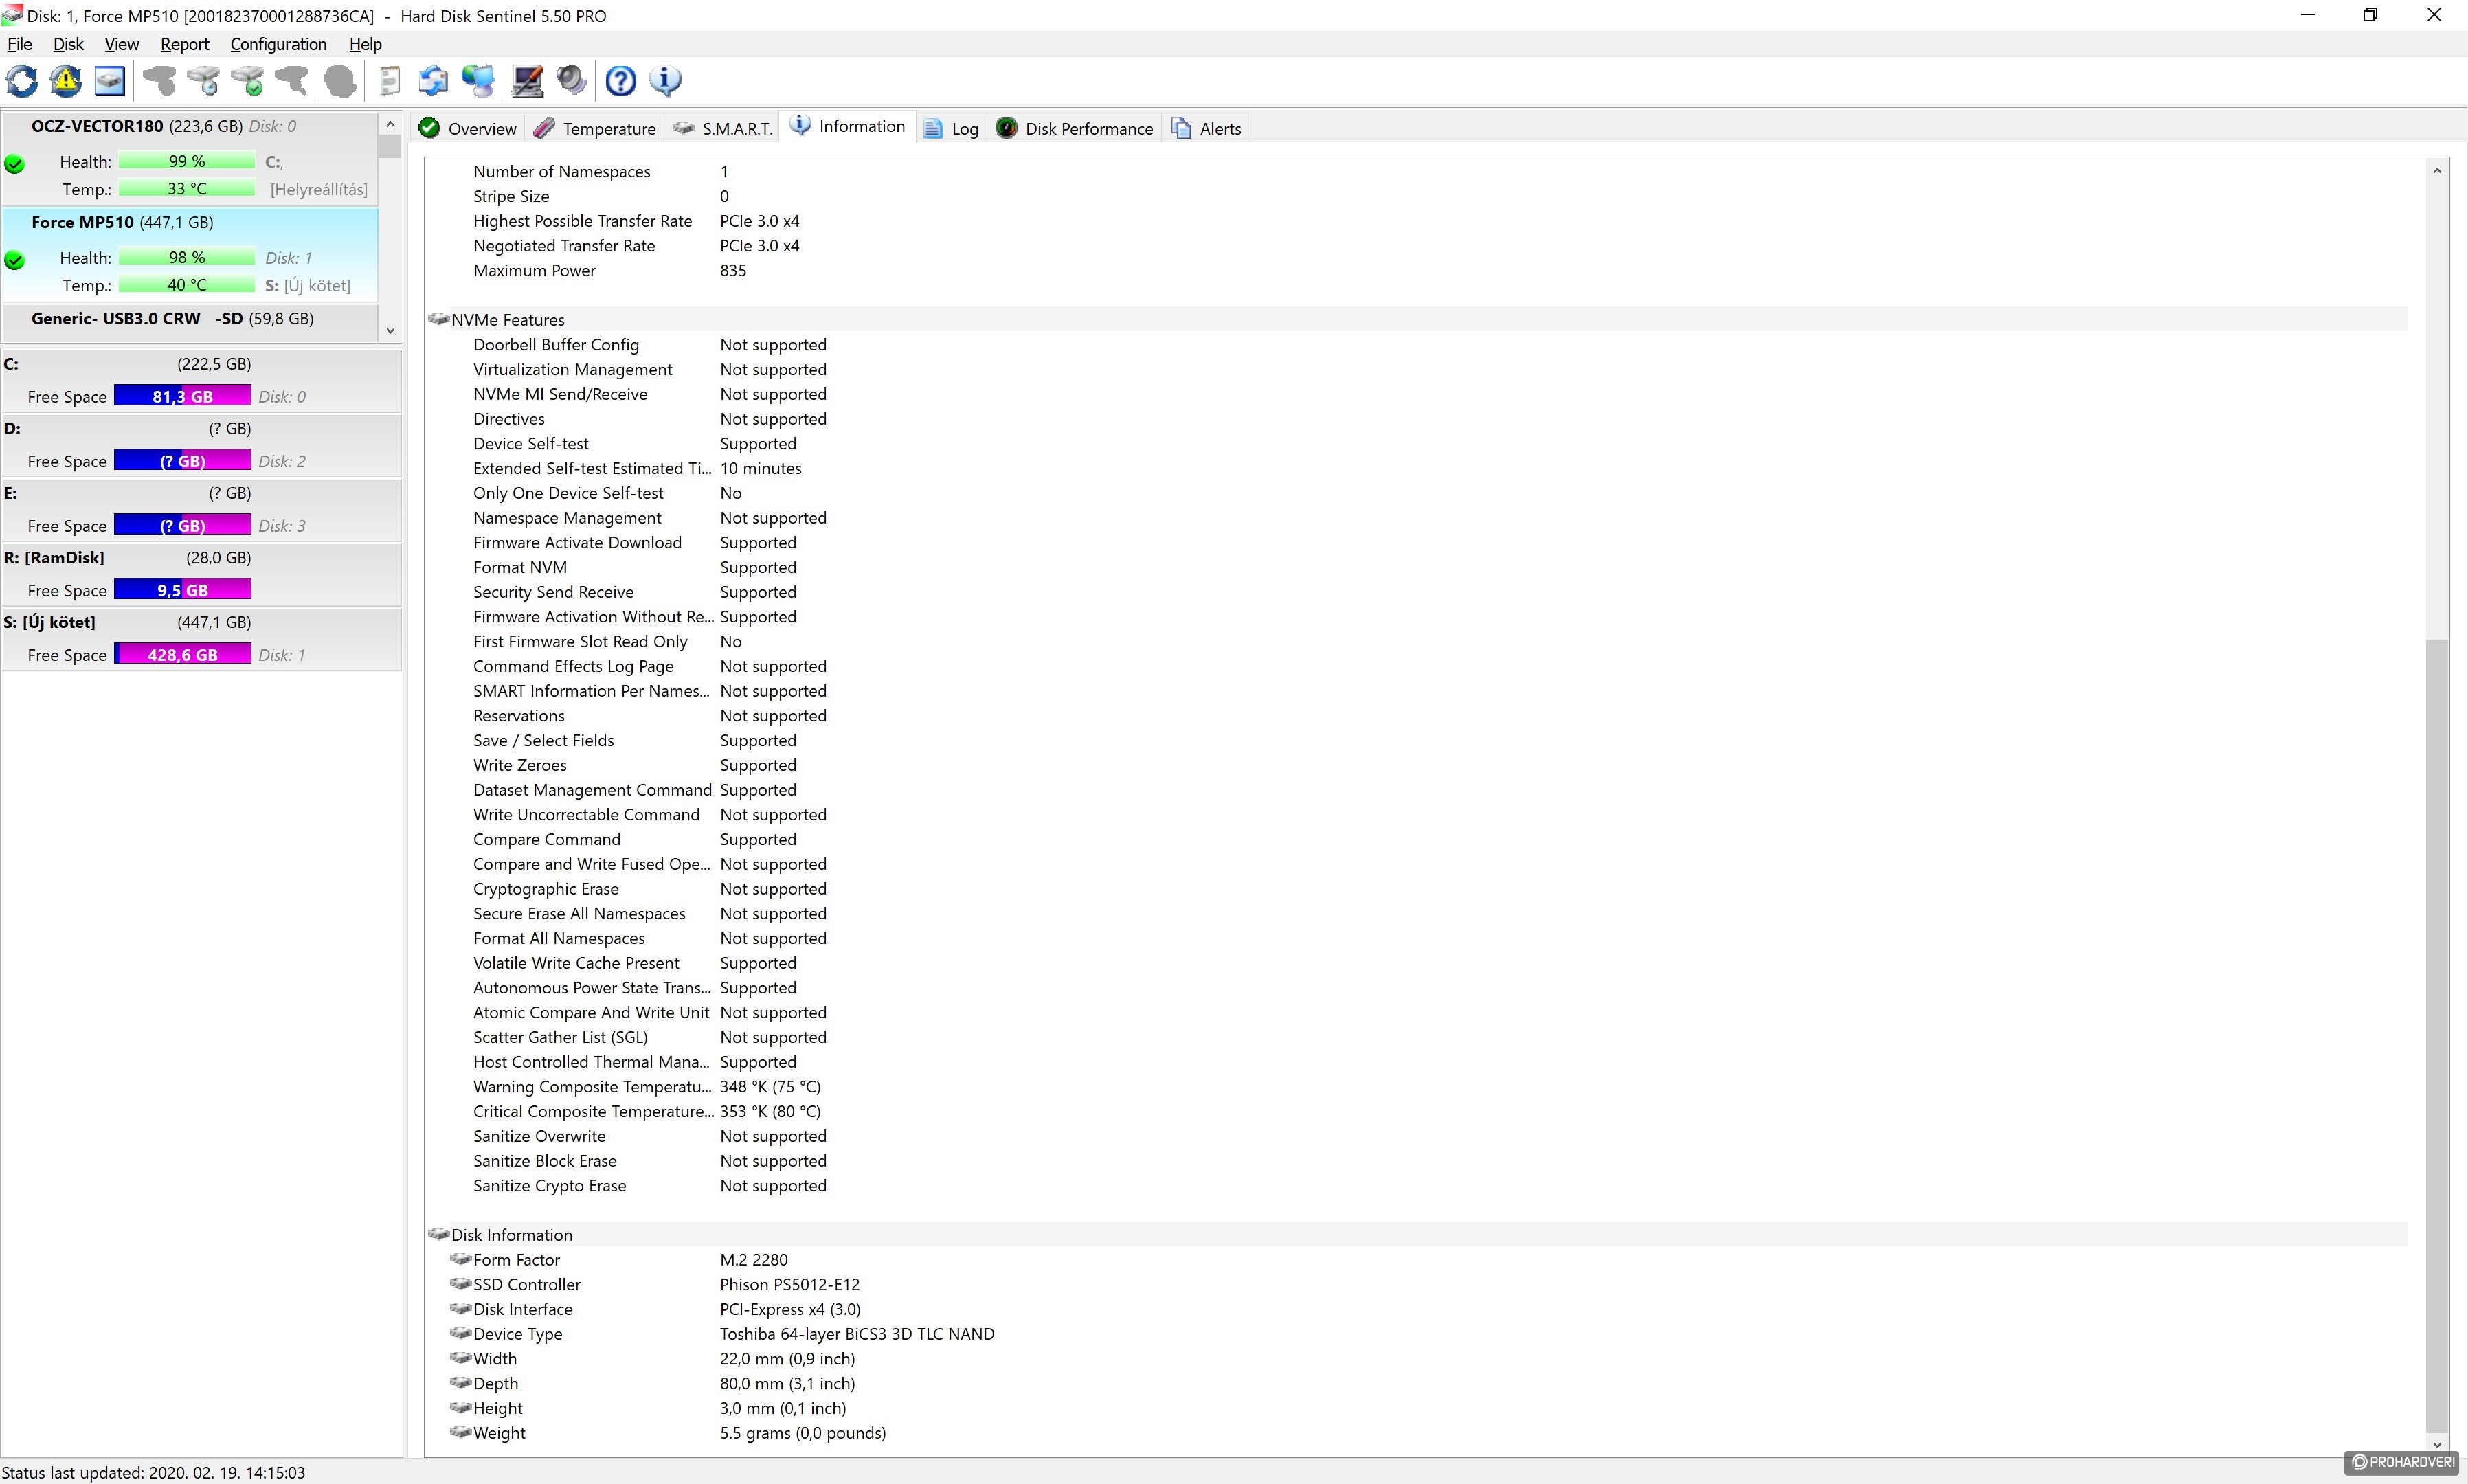Click the disk with green checkmark toolbar icon
Viewport: 2468px width, 1484px height.
pos(247,81)
